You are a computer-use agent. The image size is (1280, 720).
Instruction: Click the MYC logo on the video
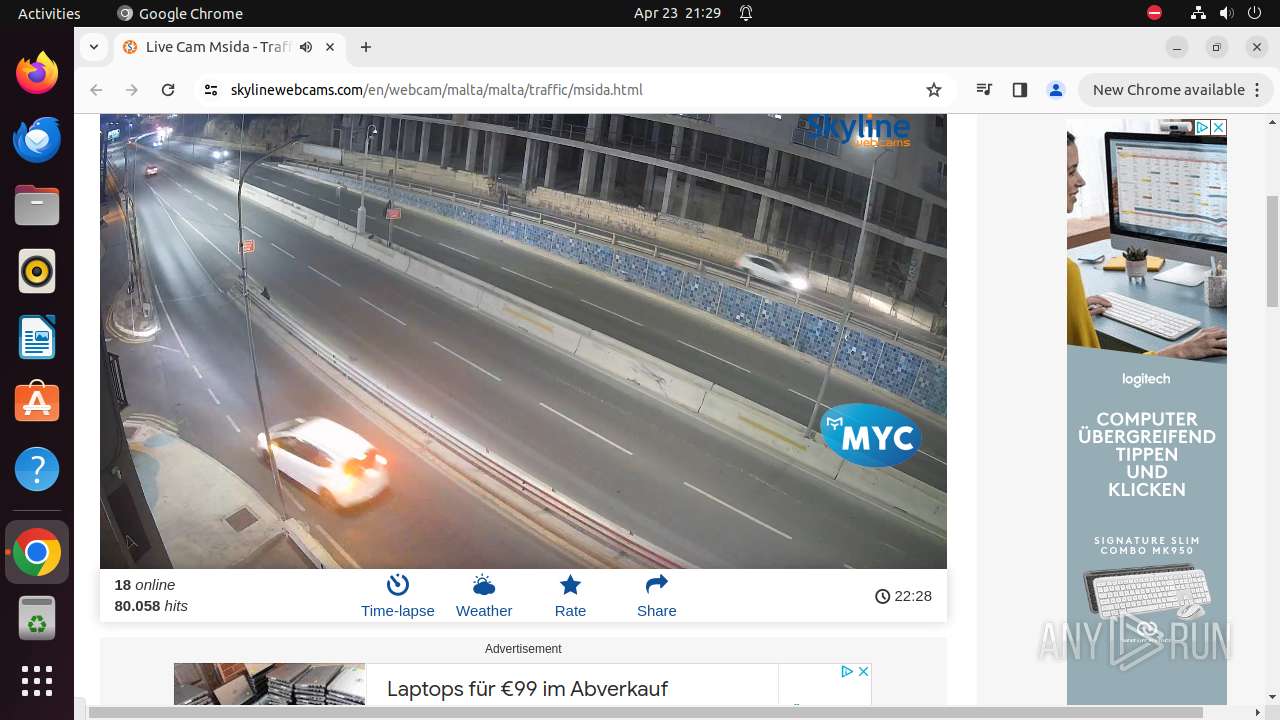pos(871,436)
